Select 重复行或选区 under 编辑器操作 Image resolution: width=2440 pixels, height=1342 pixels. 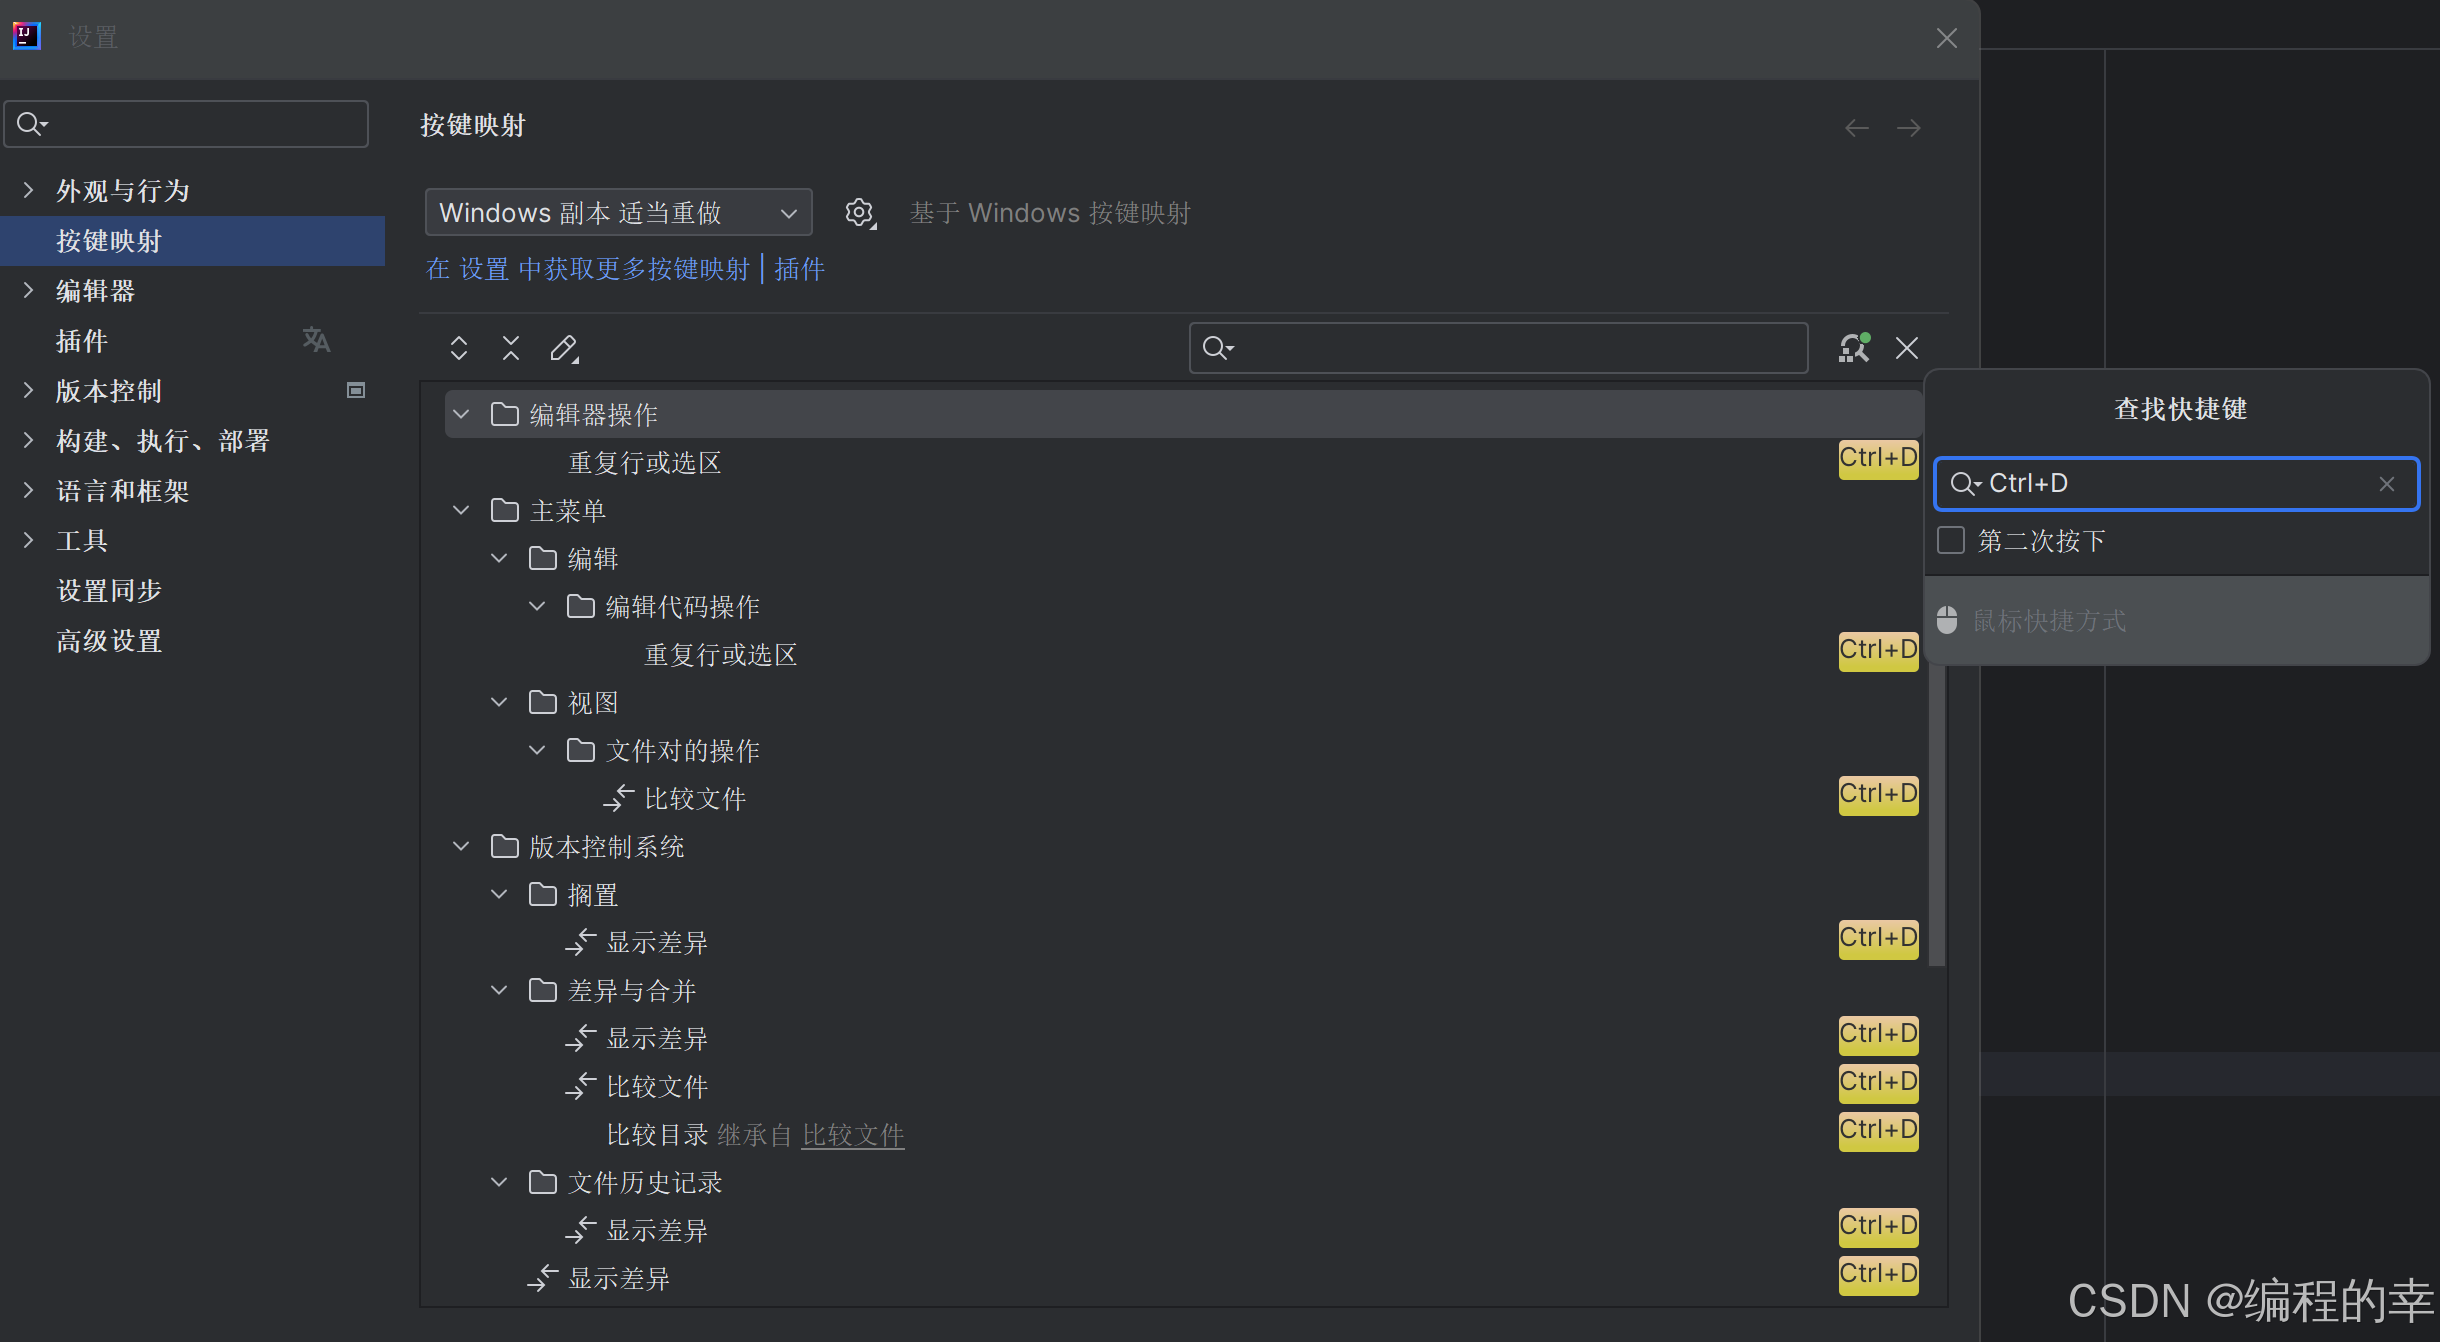(x=645, y=462)
